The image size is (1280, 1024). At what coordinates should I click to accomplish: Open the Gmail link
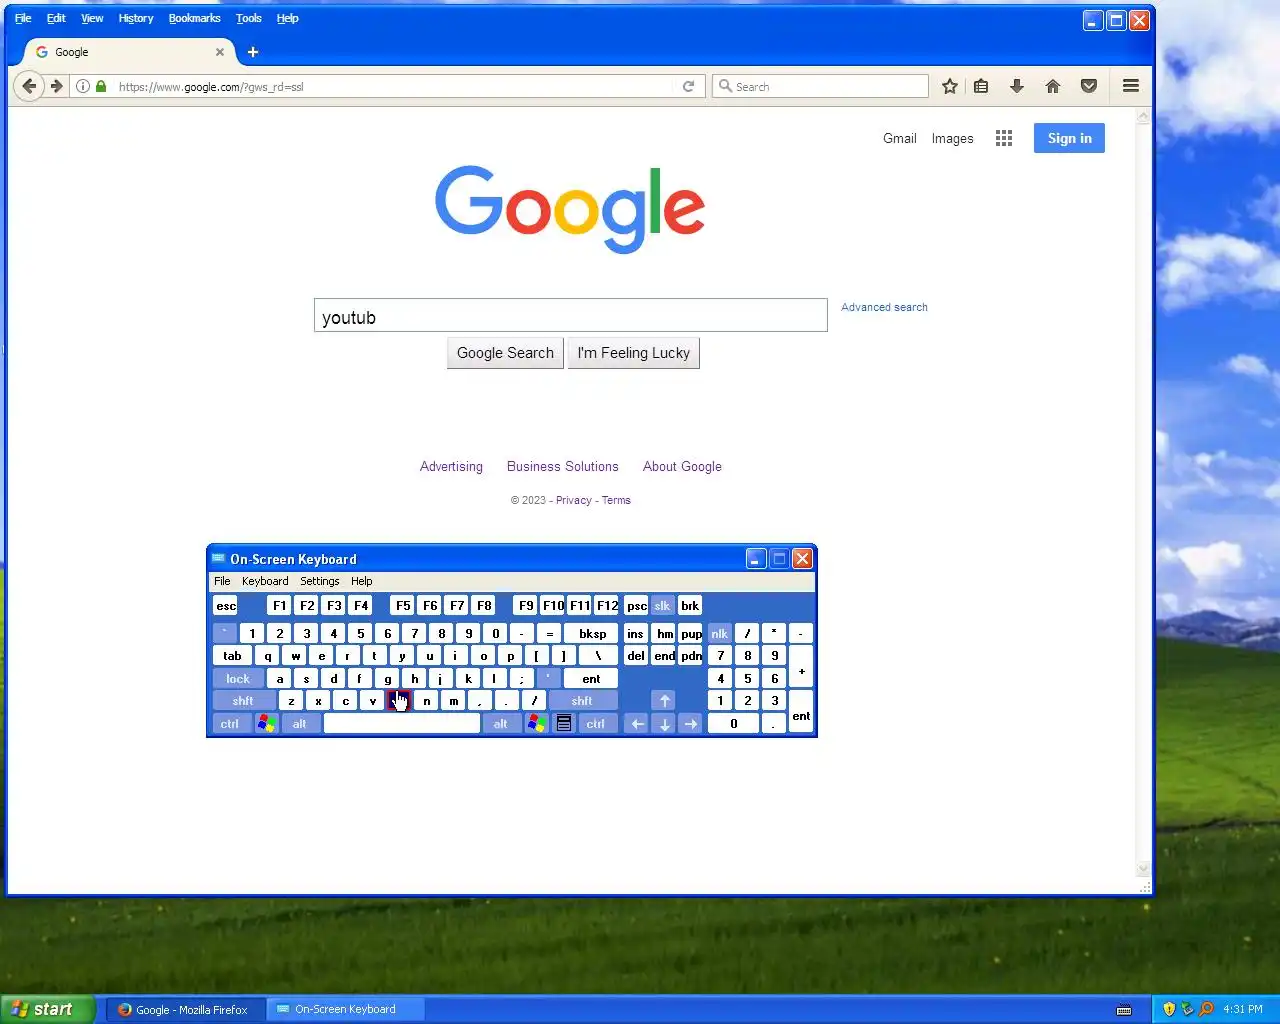[900, 138]
